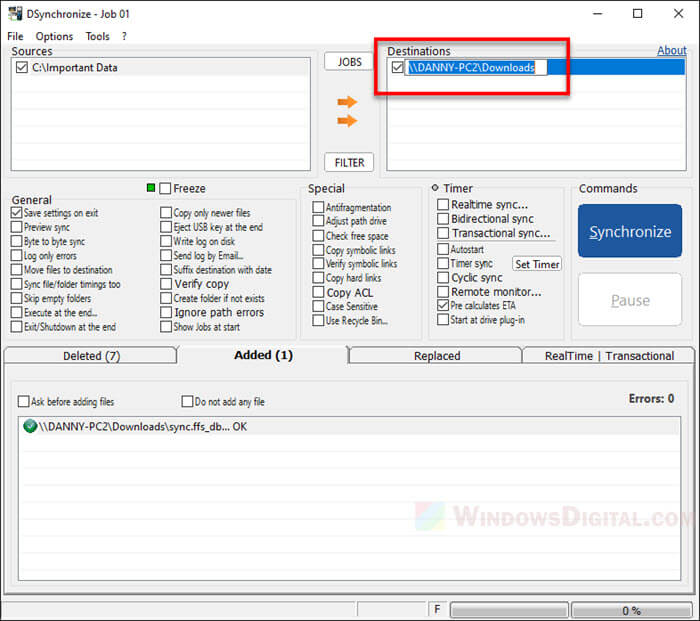Enable Adjust path drive
This screenshot has height=621, width=700.
pos(318,221)
